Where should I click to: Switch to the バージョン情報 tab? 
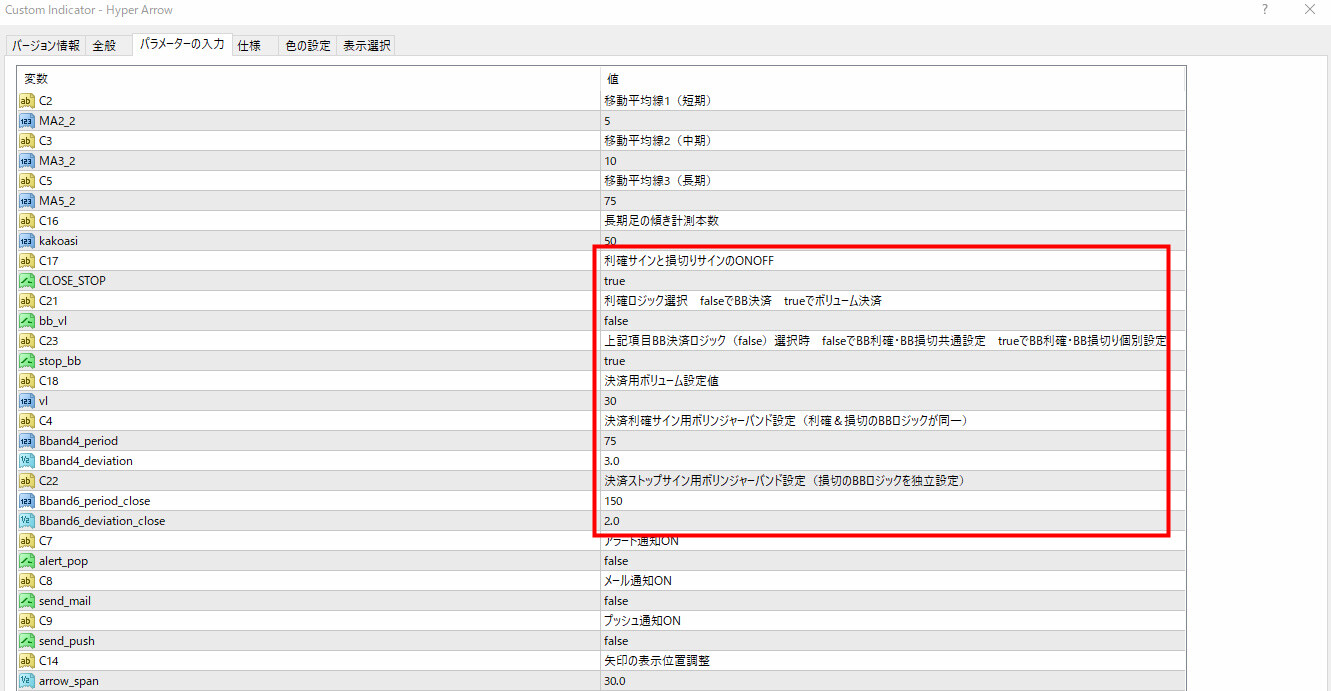click(46, 46)
